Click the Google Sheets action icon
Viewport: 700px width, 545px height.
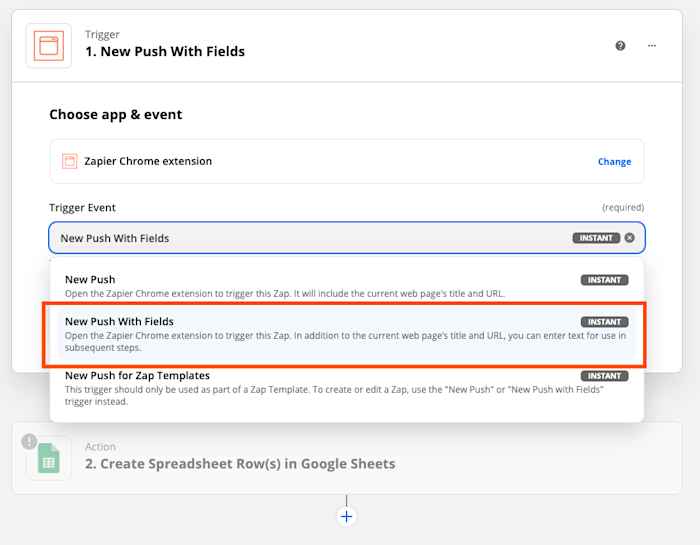click(49, 458)
